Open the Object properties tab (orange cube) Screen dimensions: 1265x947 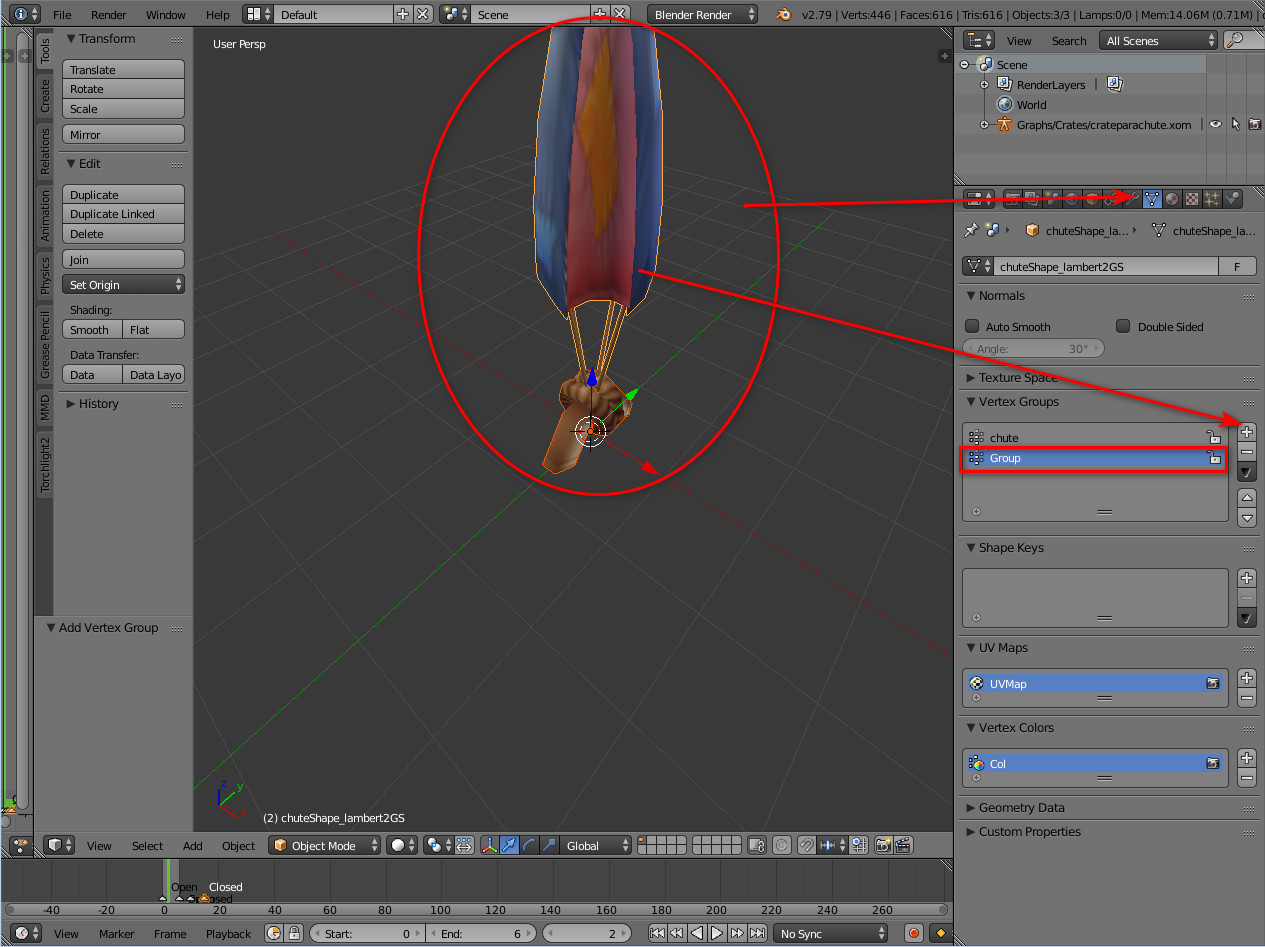click(x=1092, y=198)
